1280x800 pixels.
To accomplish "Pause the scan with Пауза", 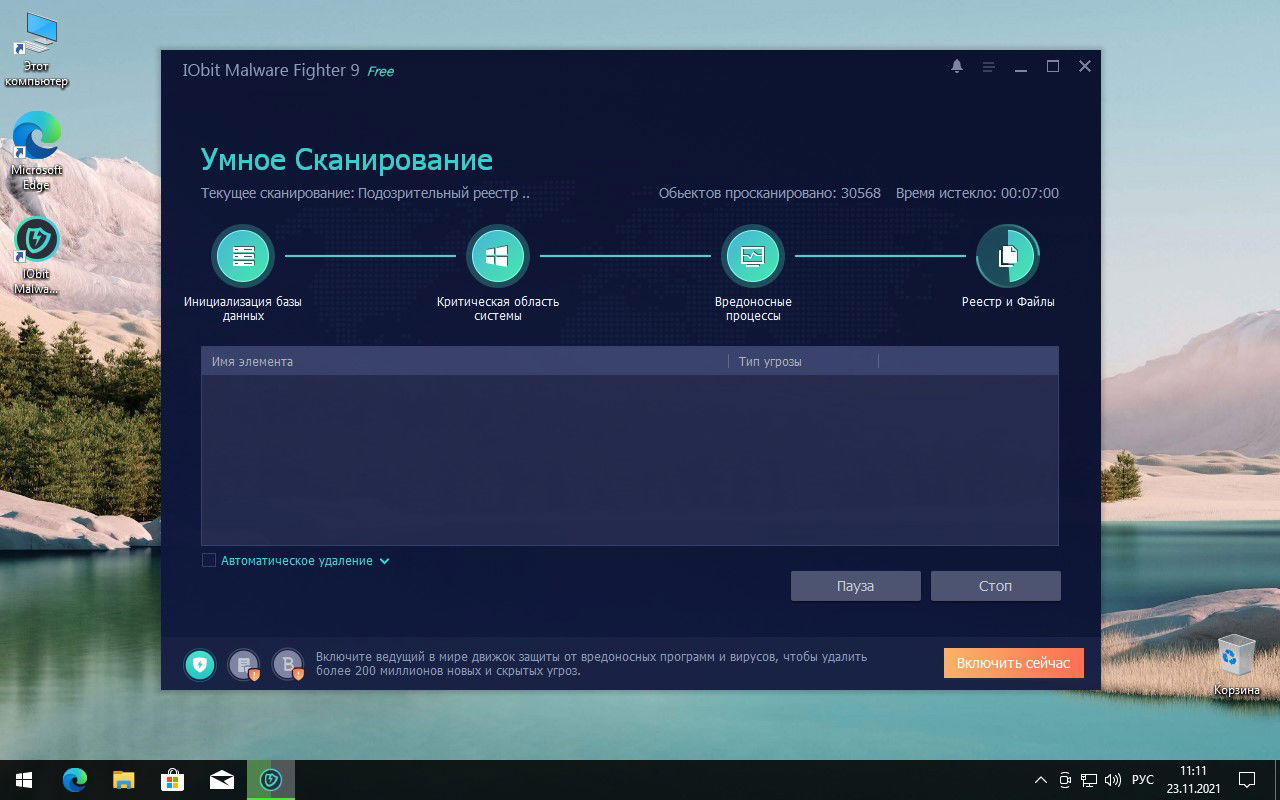I will click(x=856, y=586).
